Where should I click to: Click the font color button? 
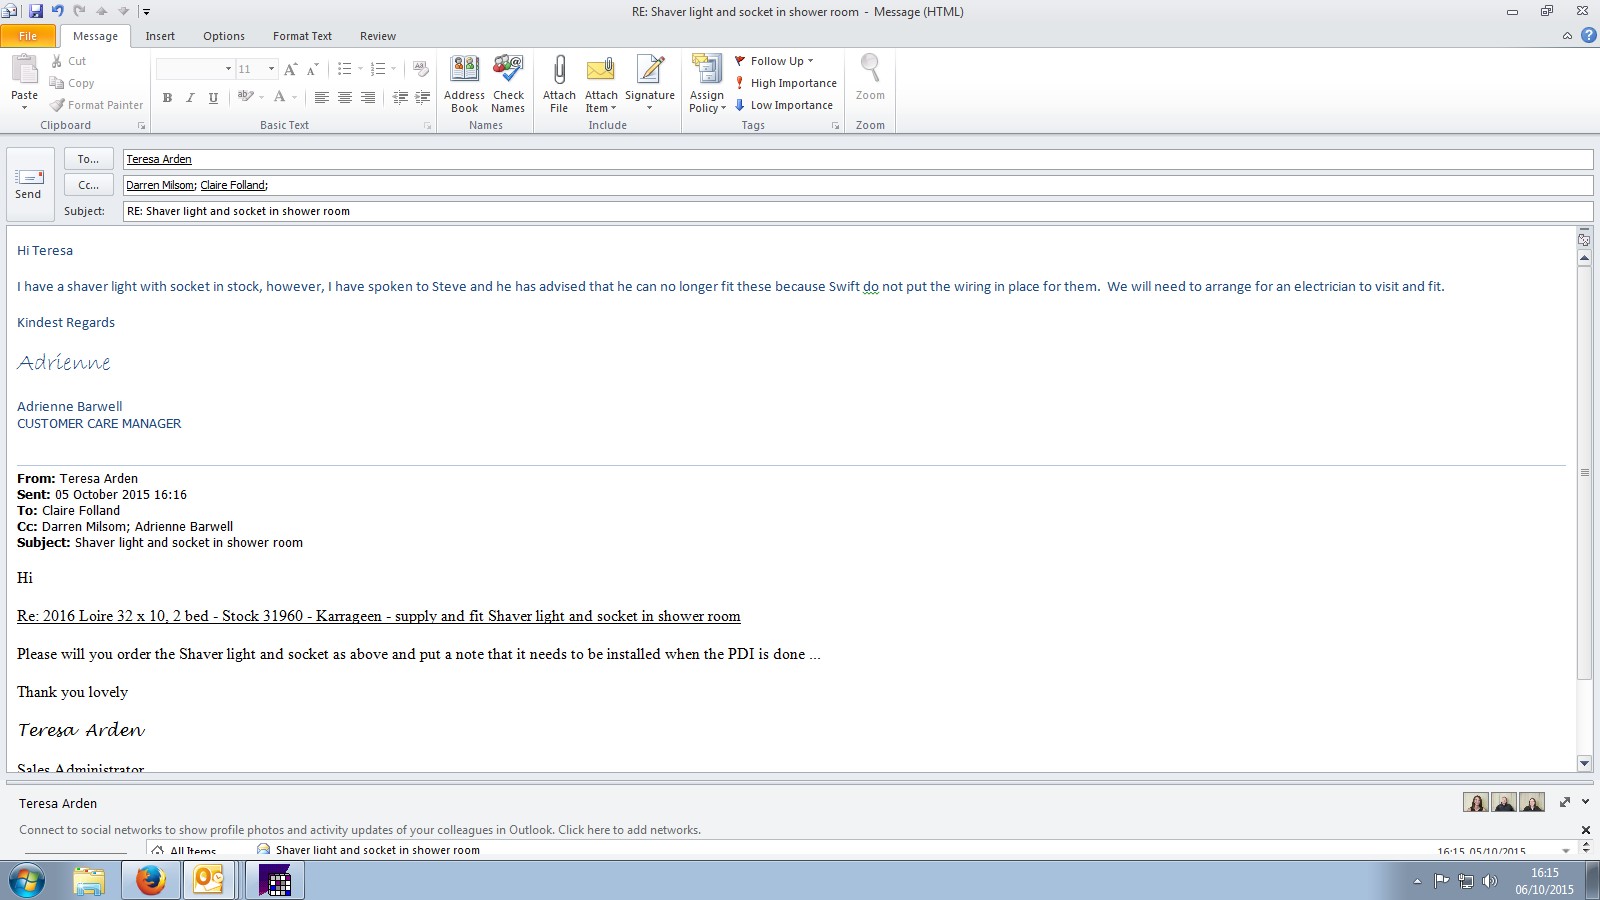click(x=279, y=97)
